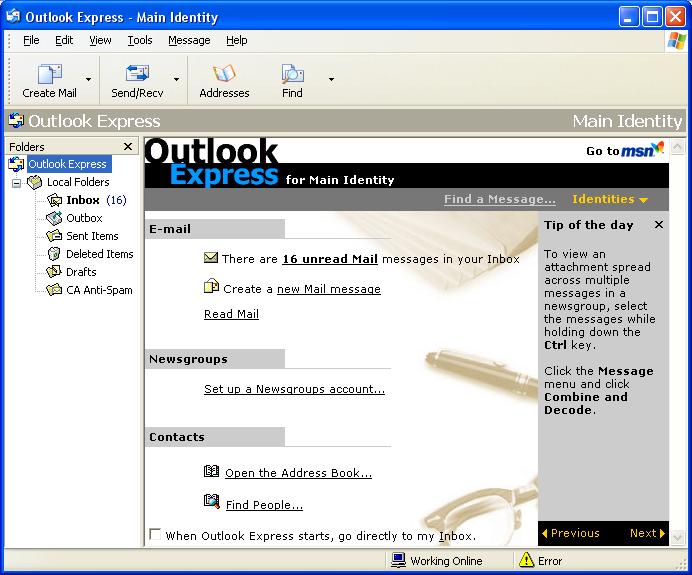Click Open the Address Book link
Viewport: 692px width, 575px height.
point(298,473)
